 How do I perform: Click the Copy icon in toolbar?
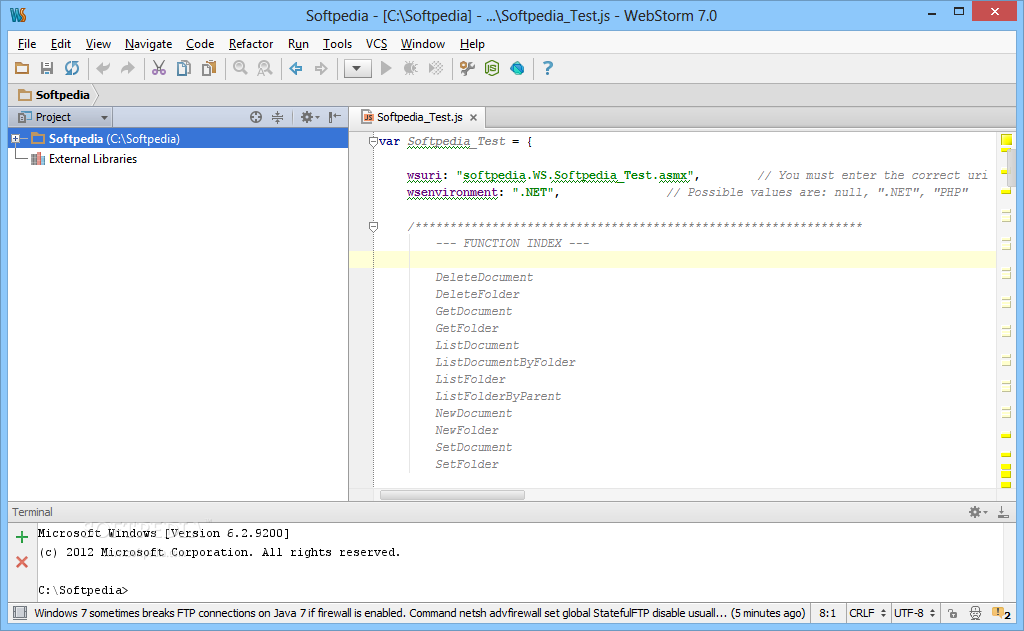184,68
